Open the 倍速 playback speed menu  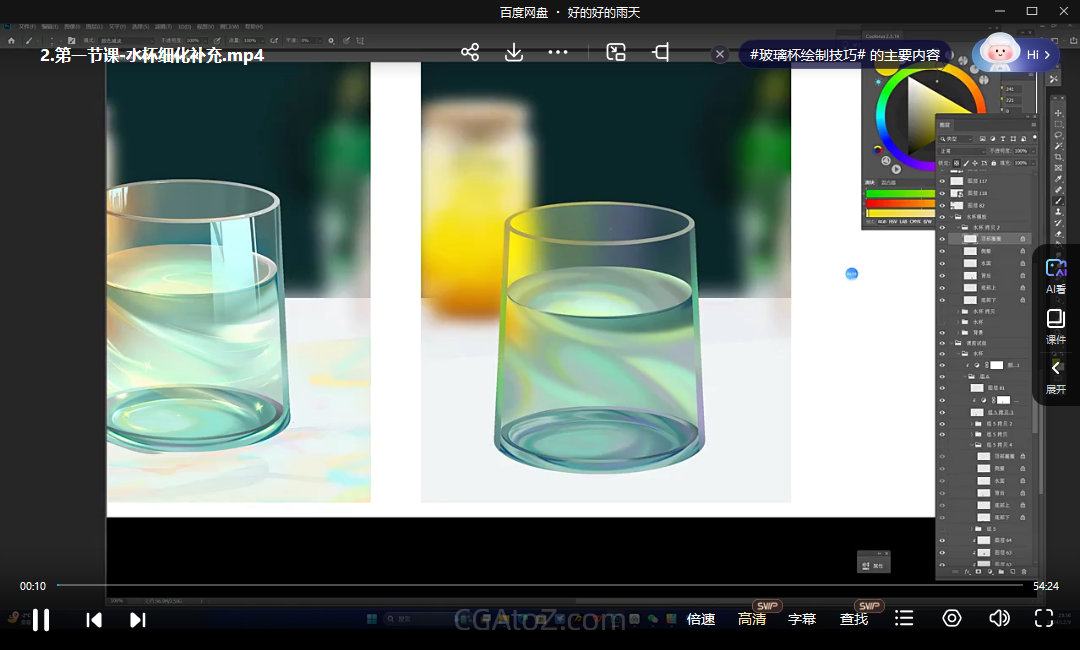(701, 620)
